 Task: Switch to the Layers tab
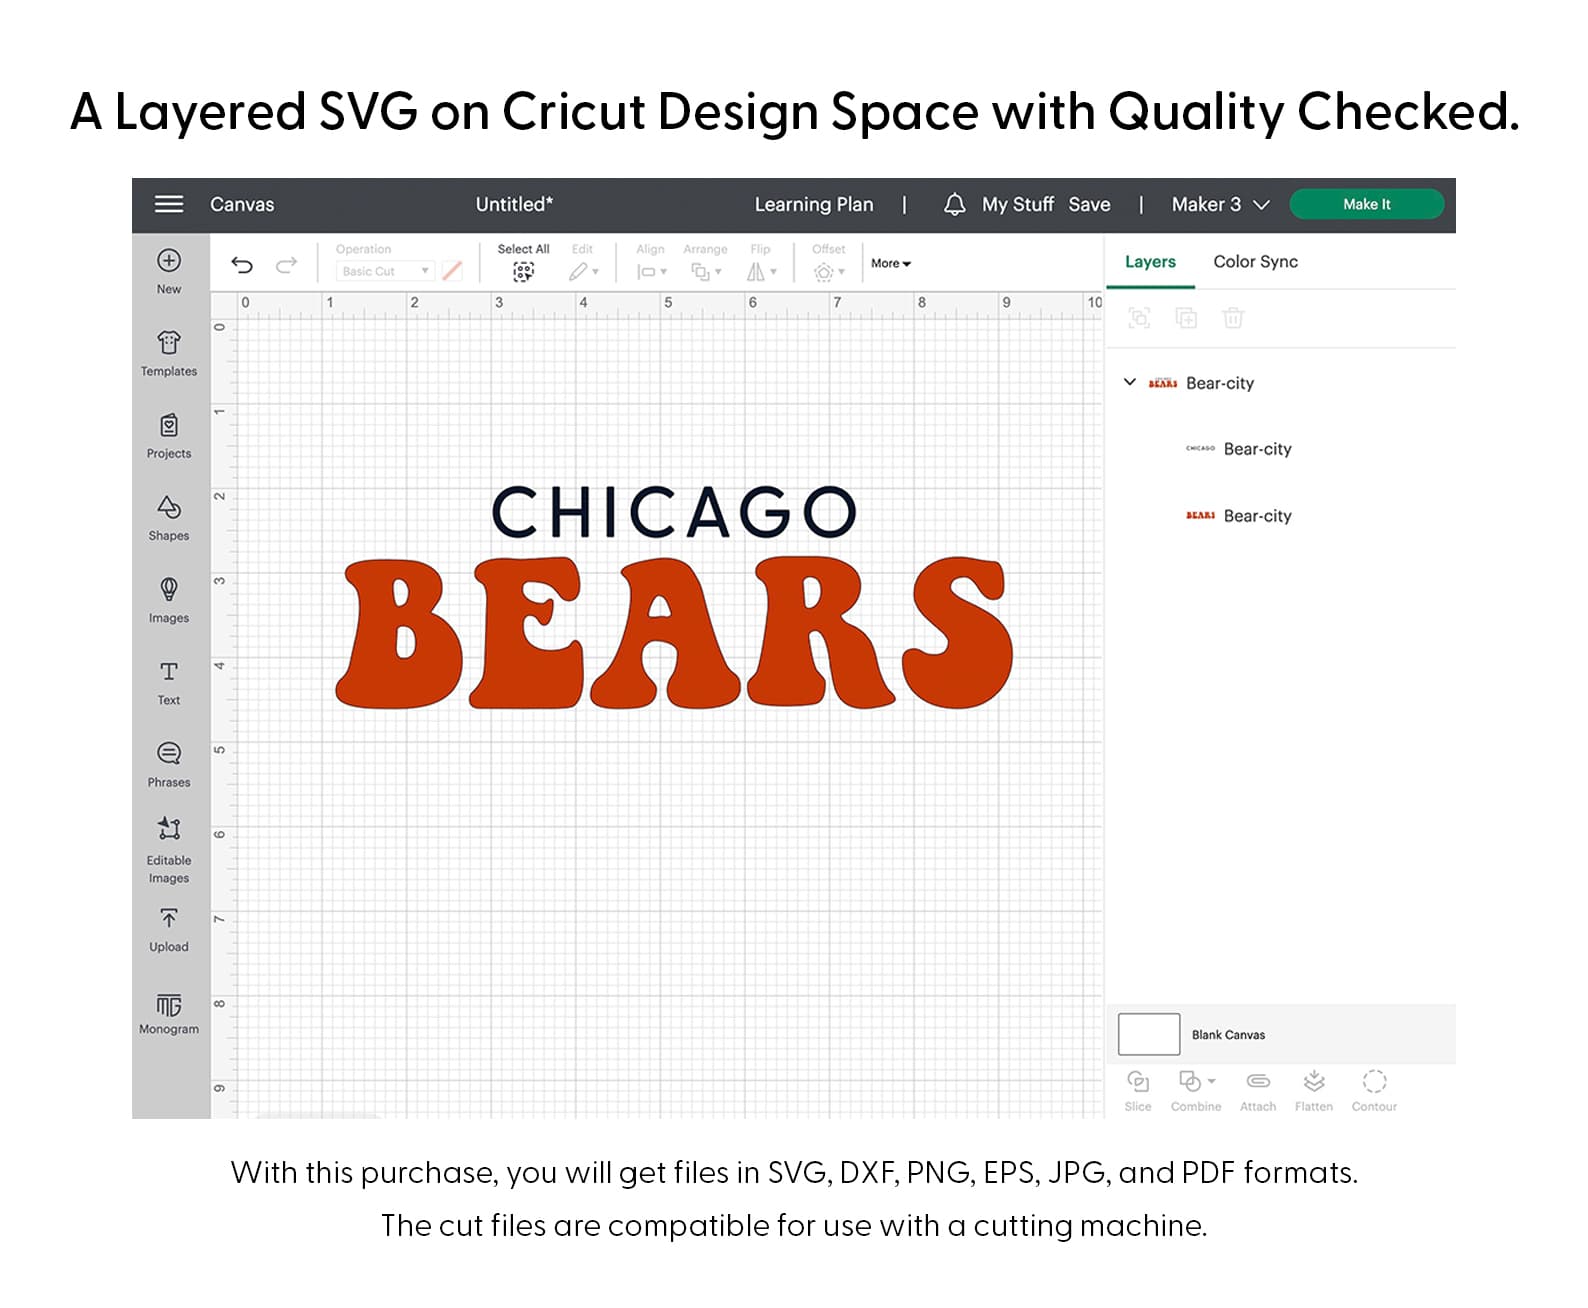[x=1150, y=262]
